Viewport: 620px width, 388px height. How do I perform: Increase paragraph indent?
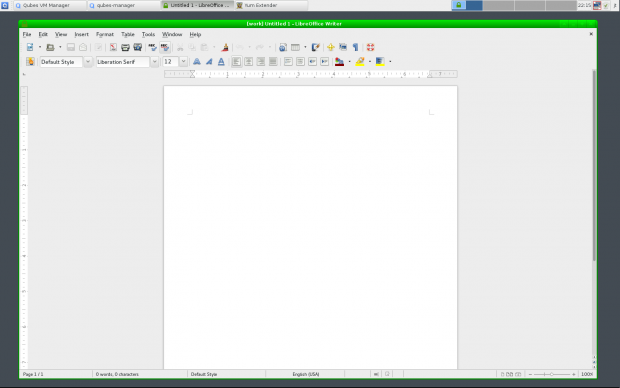(x=325, y=62)
